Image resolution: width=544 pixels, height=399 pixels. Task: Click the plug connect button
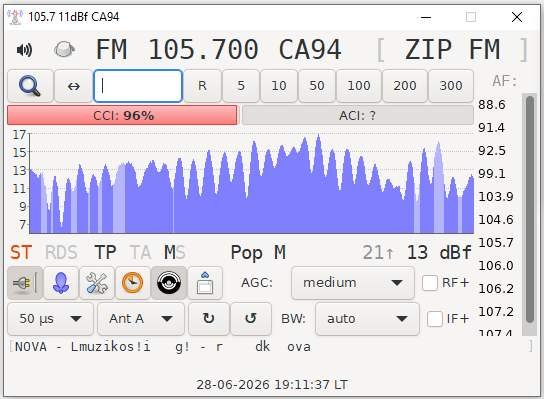(x=25, y=283)
